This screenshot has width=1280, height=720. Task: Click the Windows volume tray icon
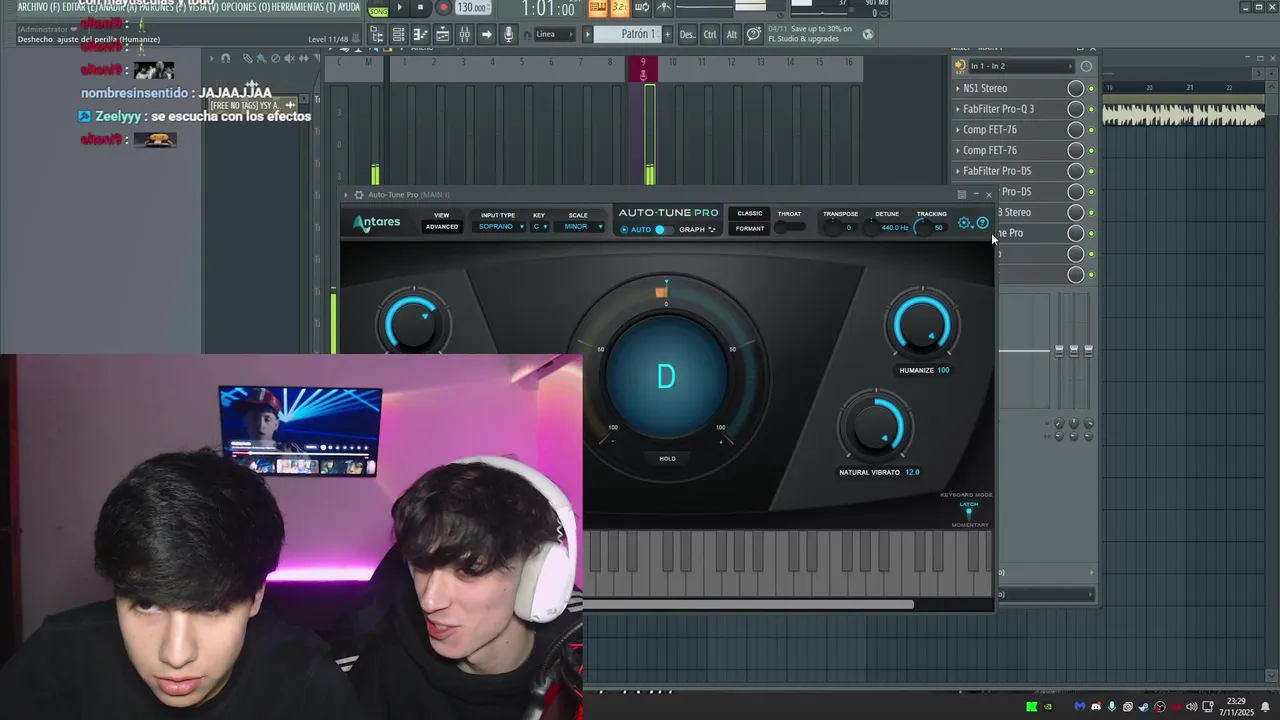tap(1191, 707)
